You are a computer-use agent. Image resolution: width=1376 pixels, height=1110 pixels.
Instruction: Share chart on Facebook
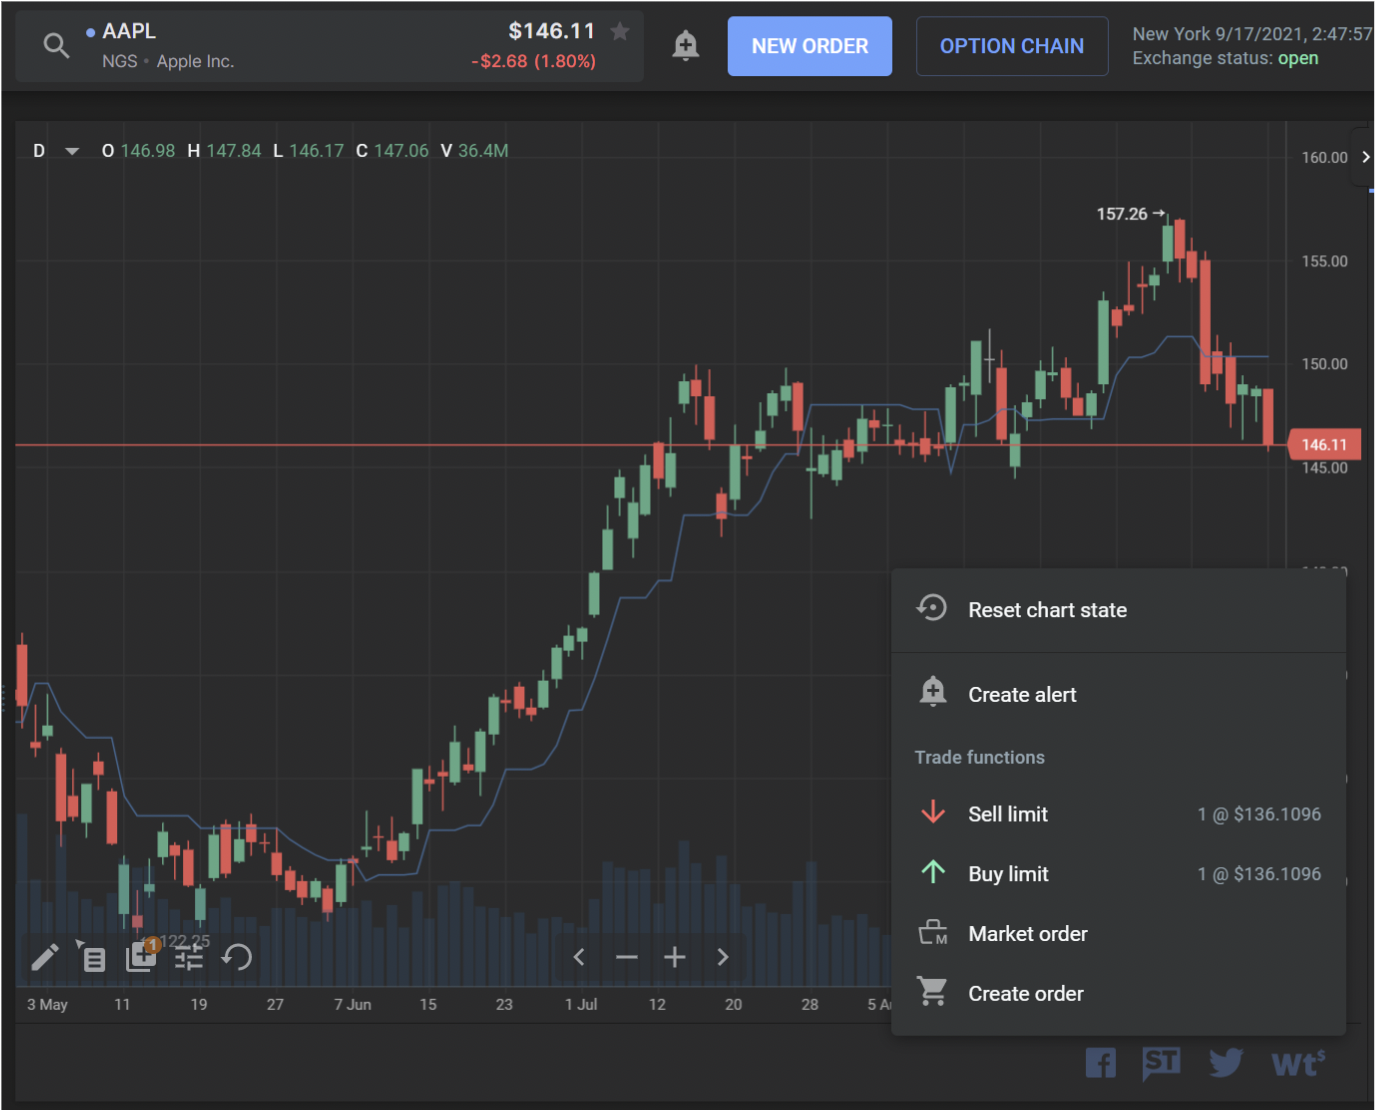pos(1100,1063)
